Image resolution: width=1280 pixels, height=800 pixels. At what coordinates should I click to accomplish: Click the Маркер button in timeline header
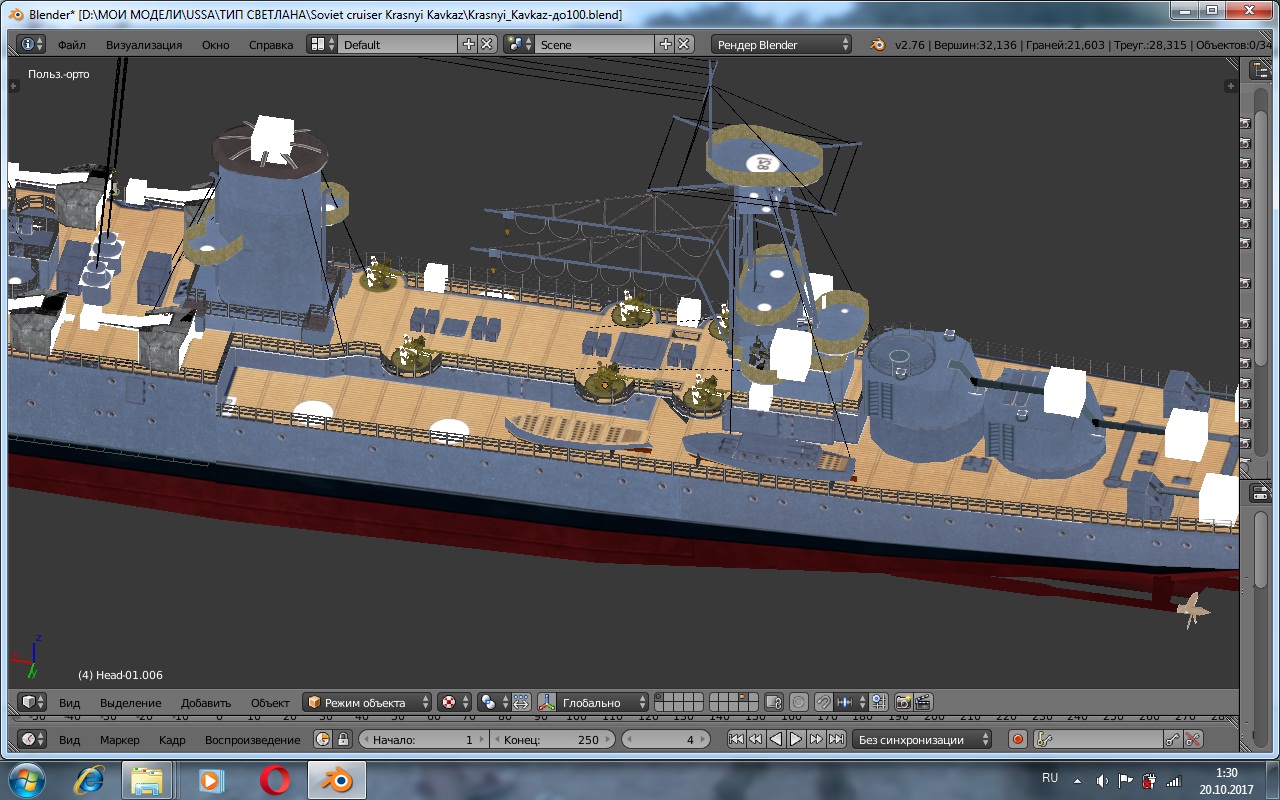coord(120,740)
